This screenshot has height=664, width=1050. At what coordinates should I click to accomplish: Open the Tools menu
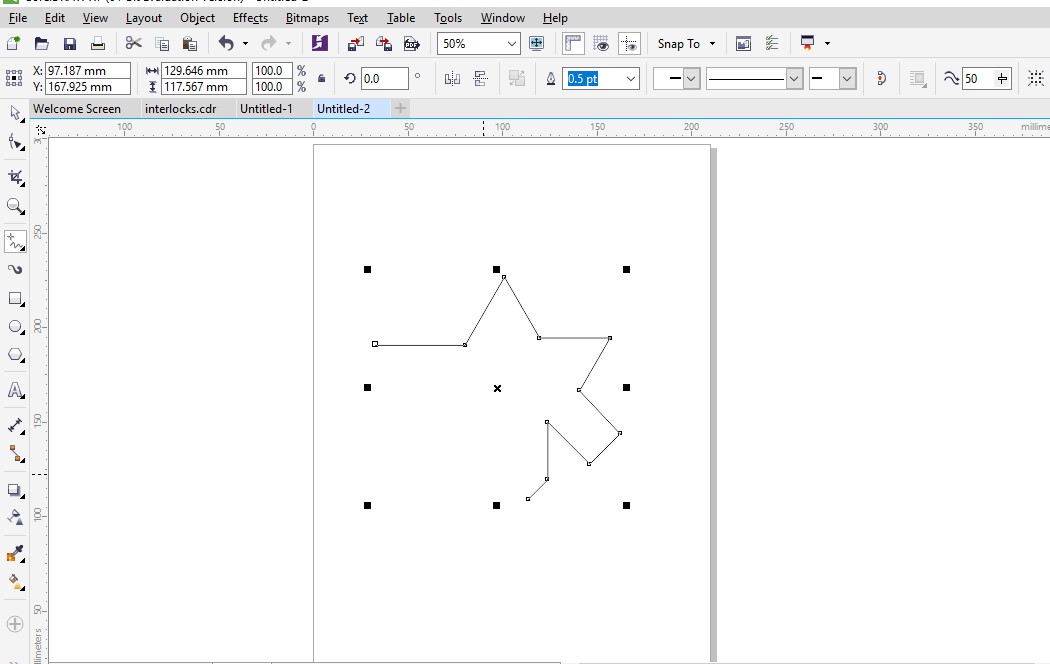pyautogui.click(x=448, y=18)
